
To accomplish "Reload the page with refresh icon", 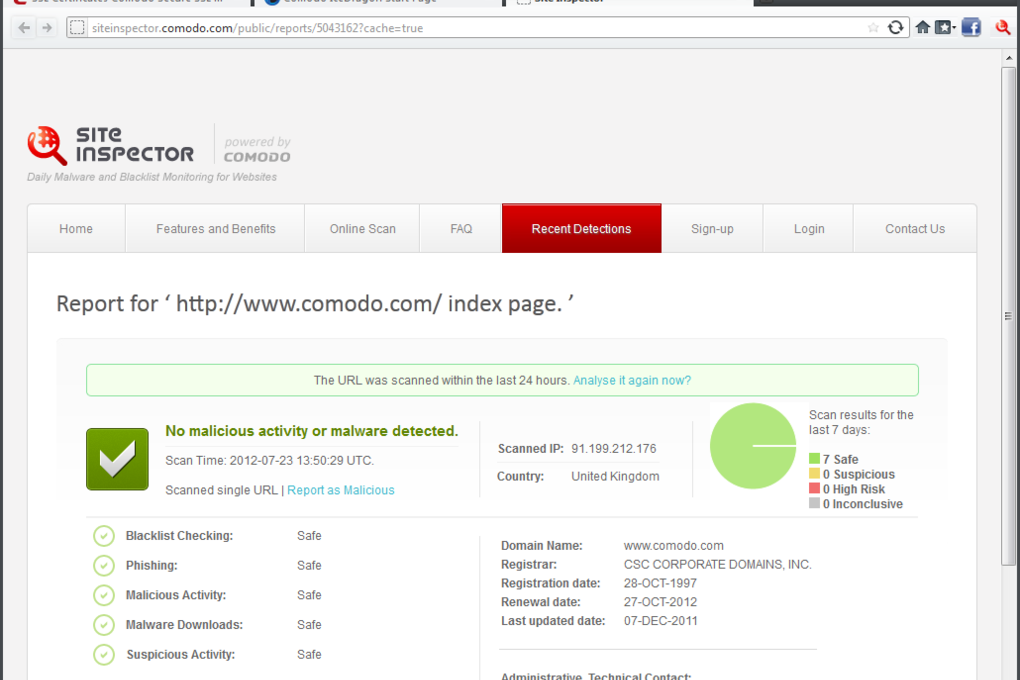I will [x=896, y=27].
